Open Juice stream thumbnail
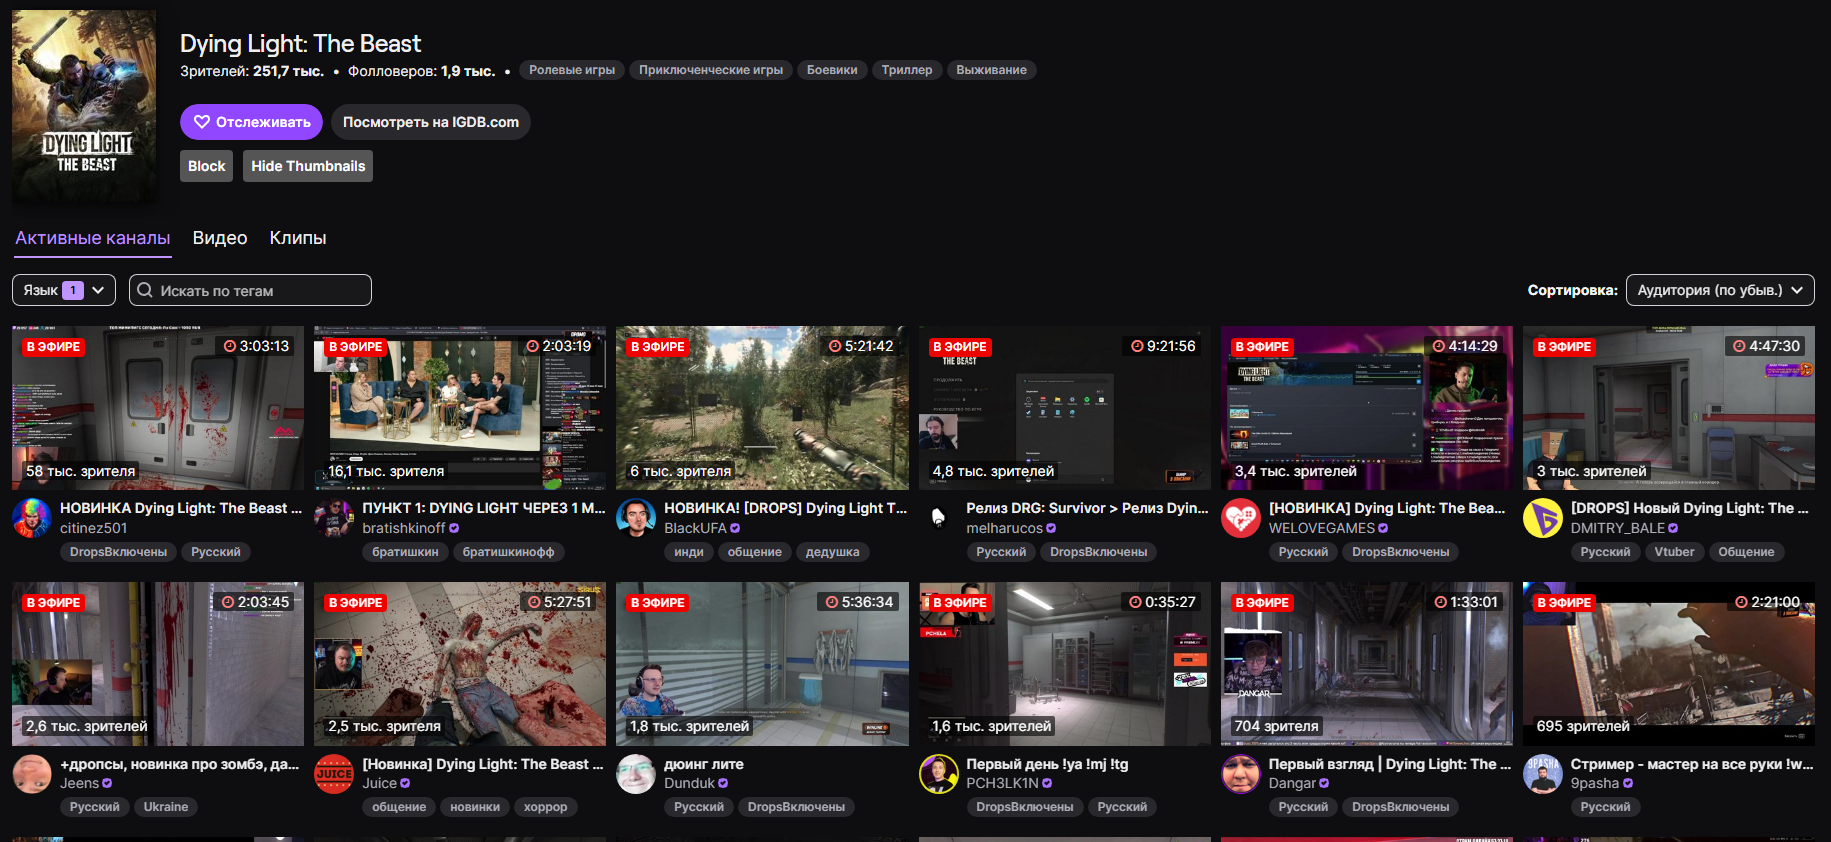This screenshot has height=842, width=1831. [x=460, y=664]
